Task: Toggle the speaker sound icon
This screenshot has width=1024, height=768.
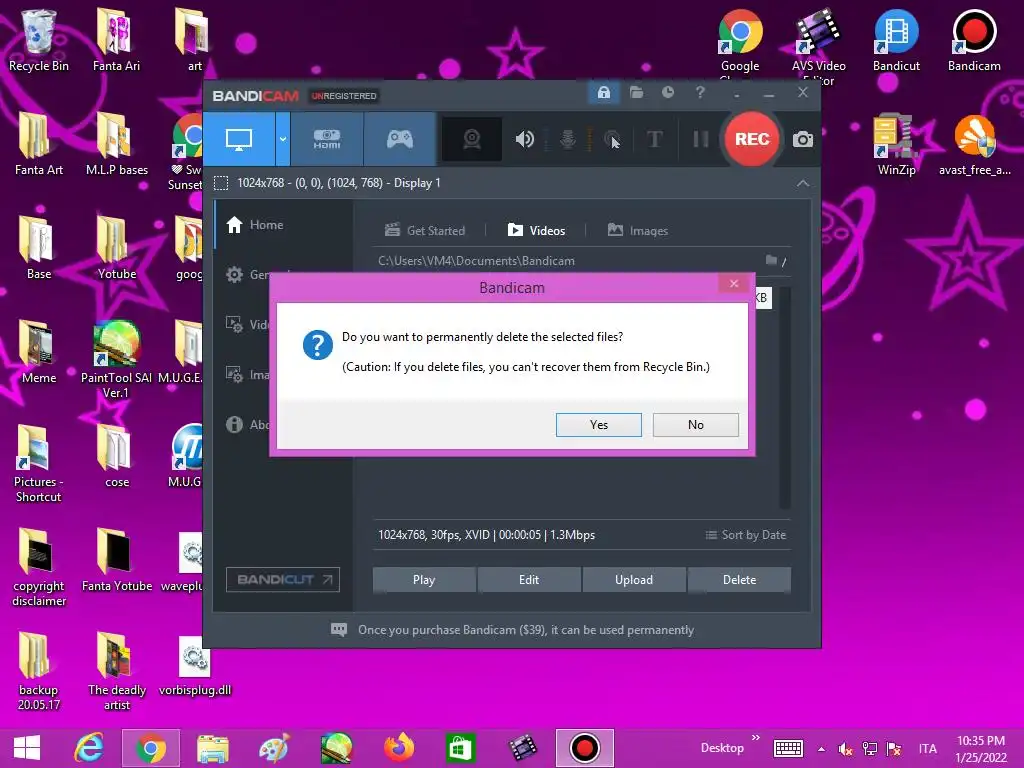Action: (524, 139)
